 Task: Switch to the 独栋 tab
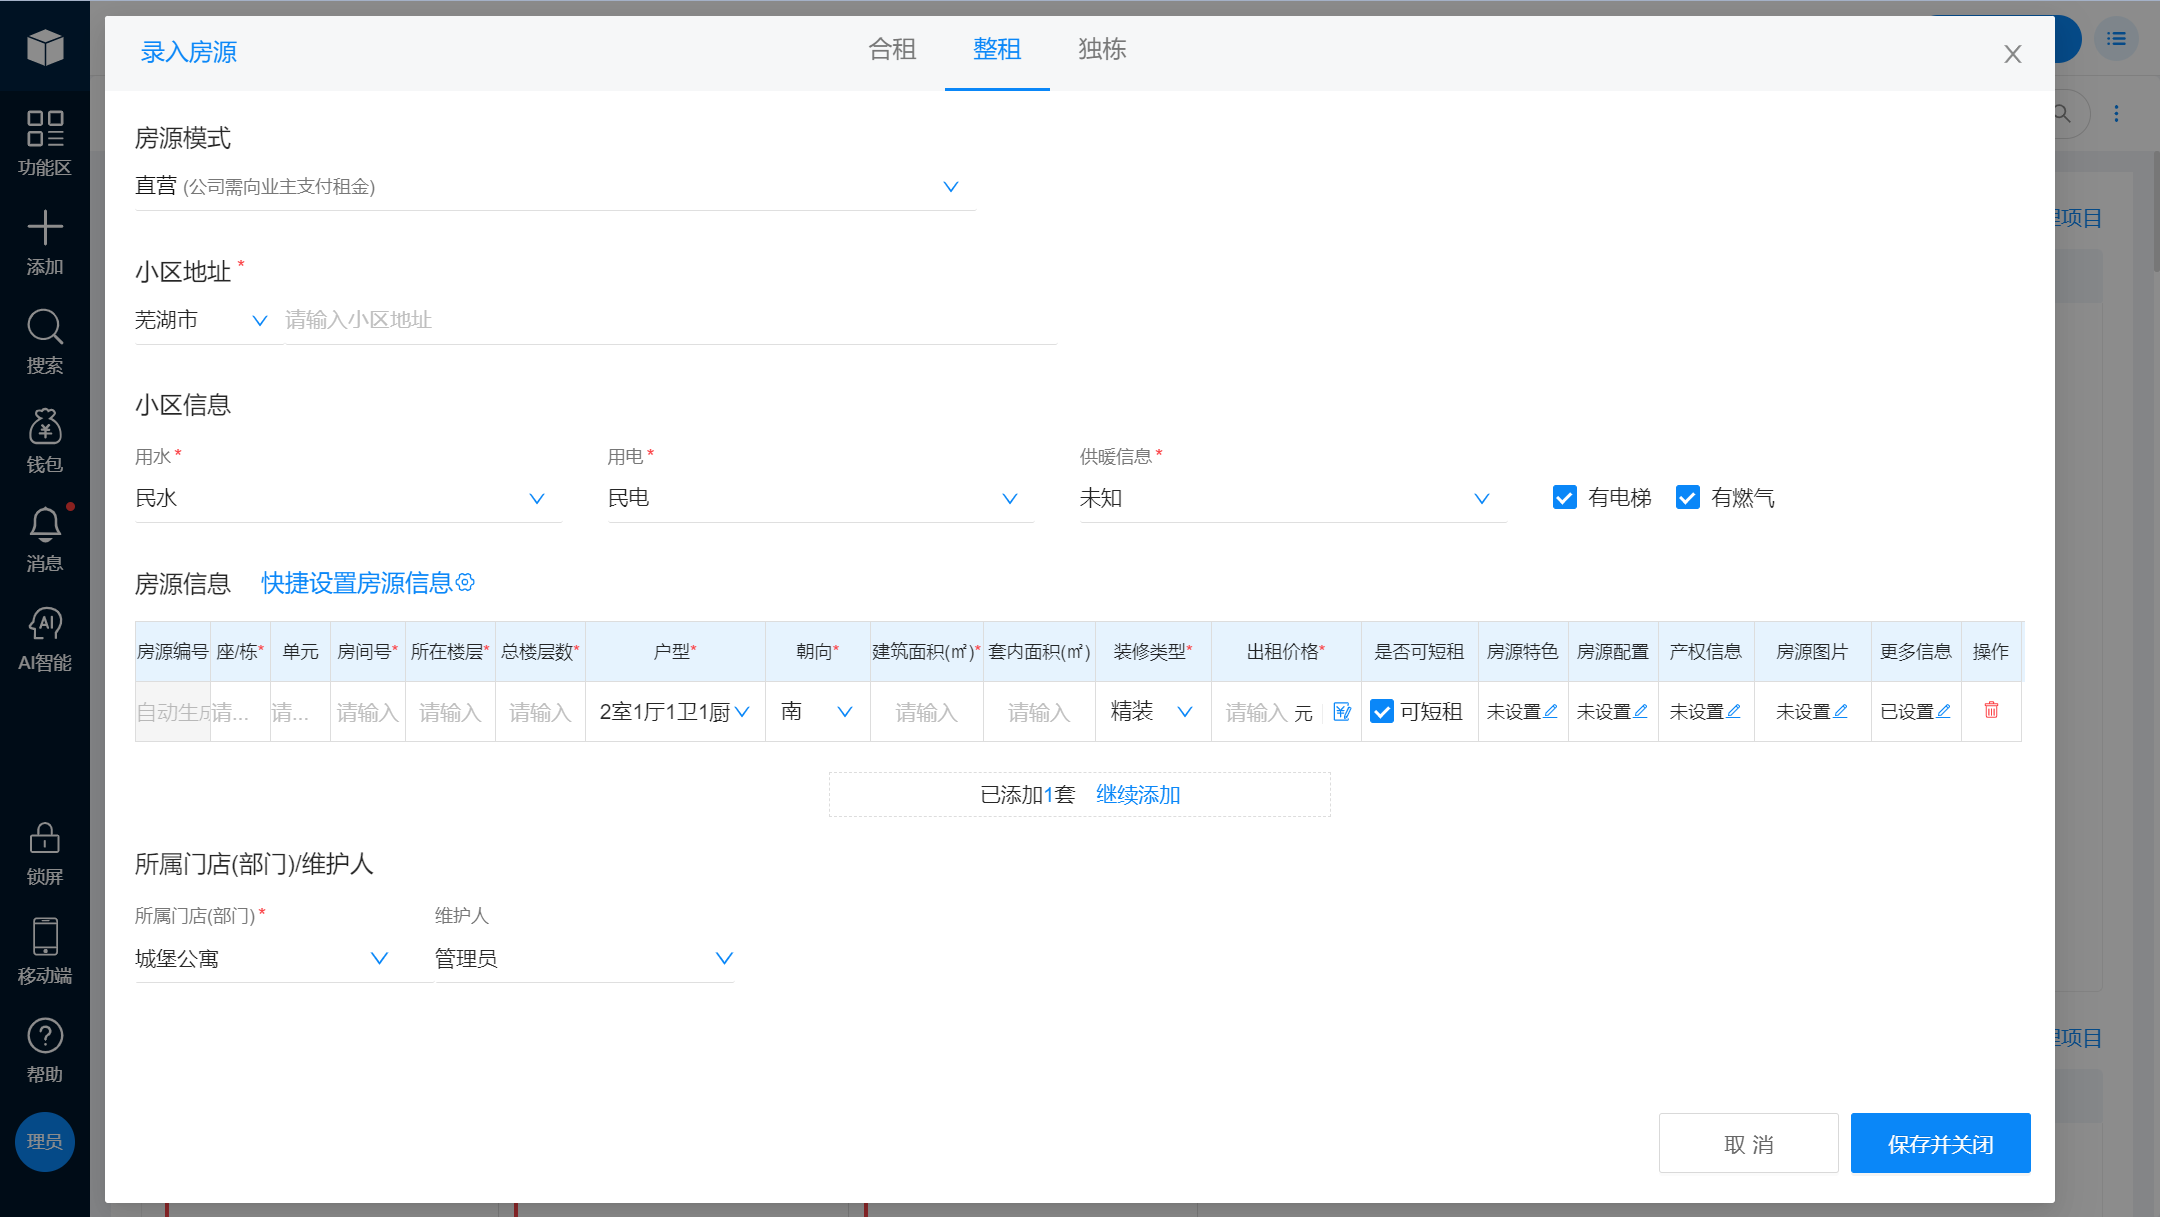click(x=1102, y=49)
